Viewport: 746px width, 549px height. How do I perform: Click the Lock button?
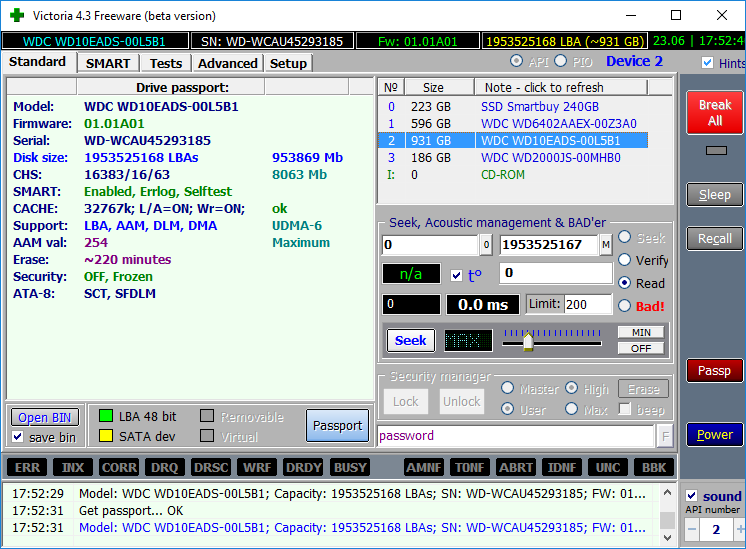click(x=406, y=402)
